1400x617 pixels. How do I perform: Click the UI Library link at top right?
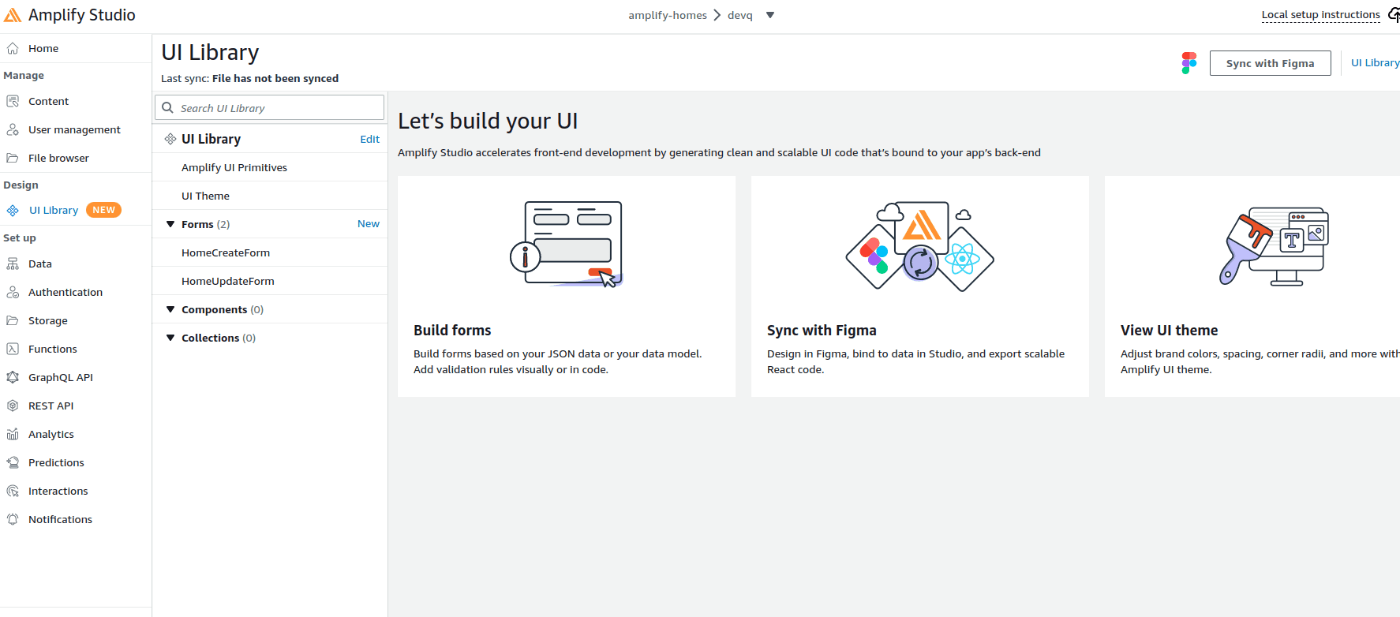(x=1375, y=63)
